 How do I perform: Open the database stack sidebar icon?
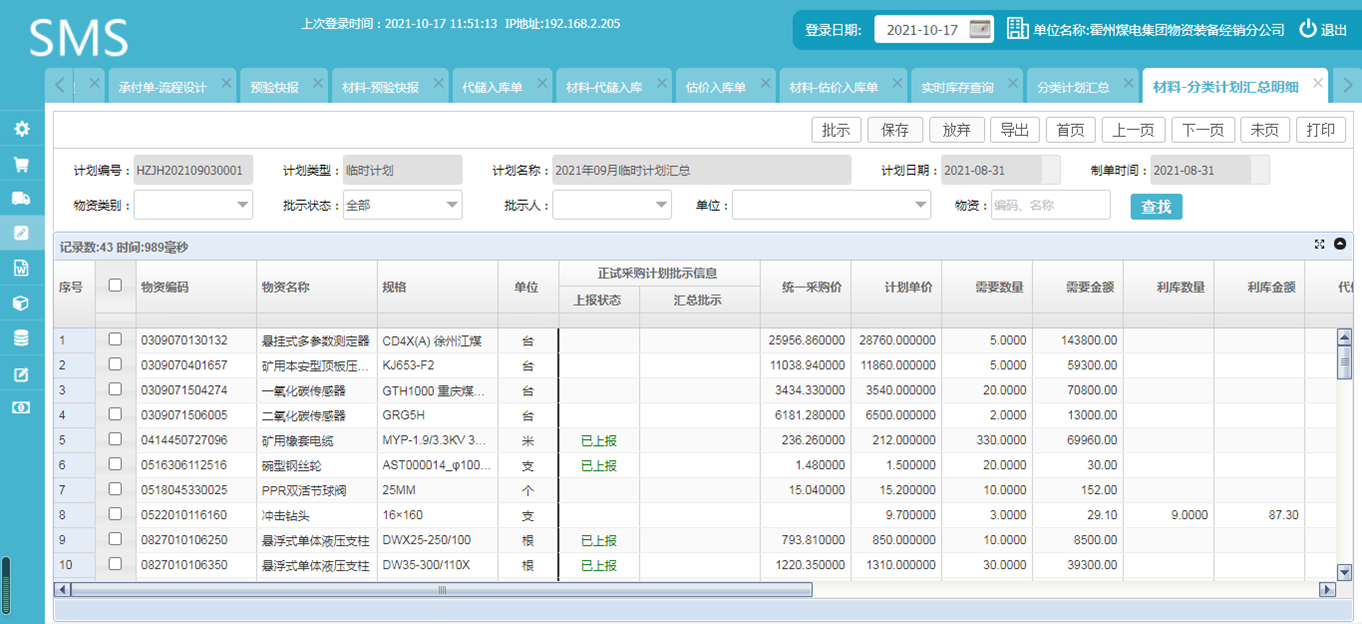pyautogui.click(x=21, y=338)
